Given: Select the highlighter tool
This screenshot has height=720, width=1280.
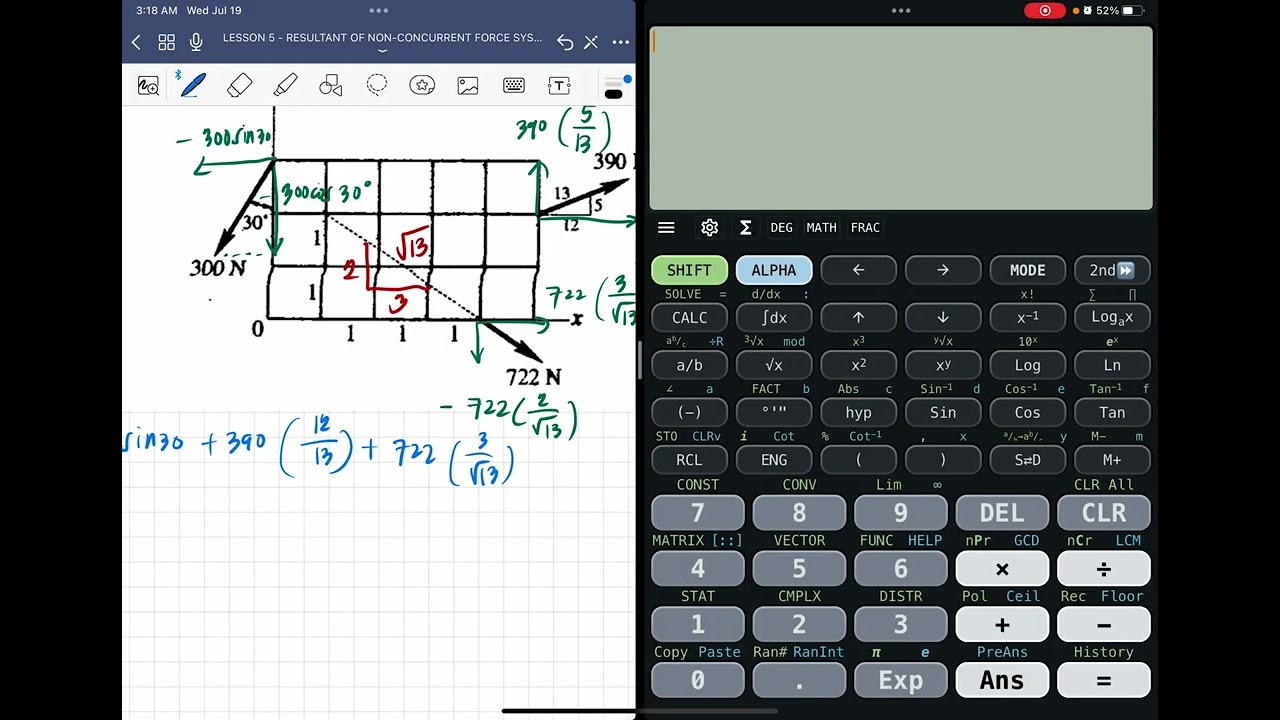Looking at the screenshot, I should pos(285,86).
